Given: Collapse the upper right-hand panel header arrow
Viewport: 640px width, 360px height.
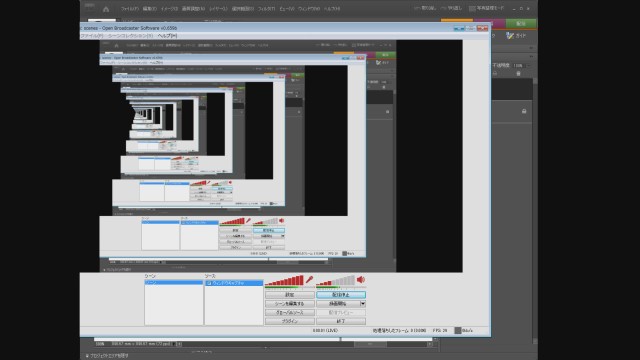Looking at the screenshot, I should [x=531, y=48].
